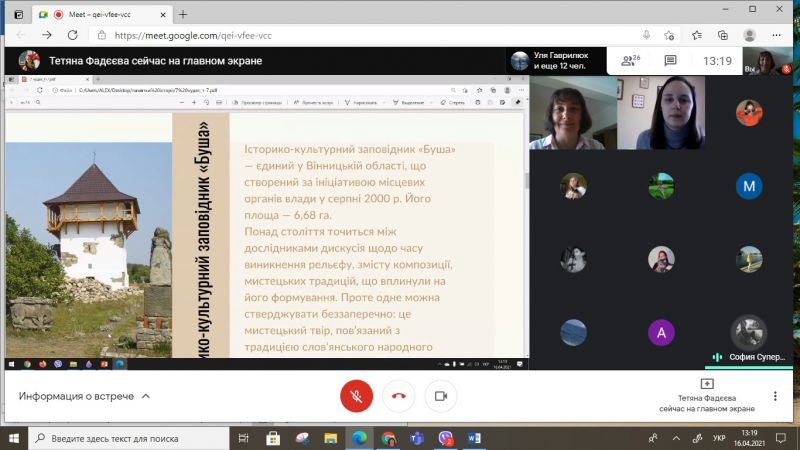Image resolution: width=800 pixels, height=450 pixels.
Task: Expand Информация о встрече details
Action: (84, 396)
